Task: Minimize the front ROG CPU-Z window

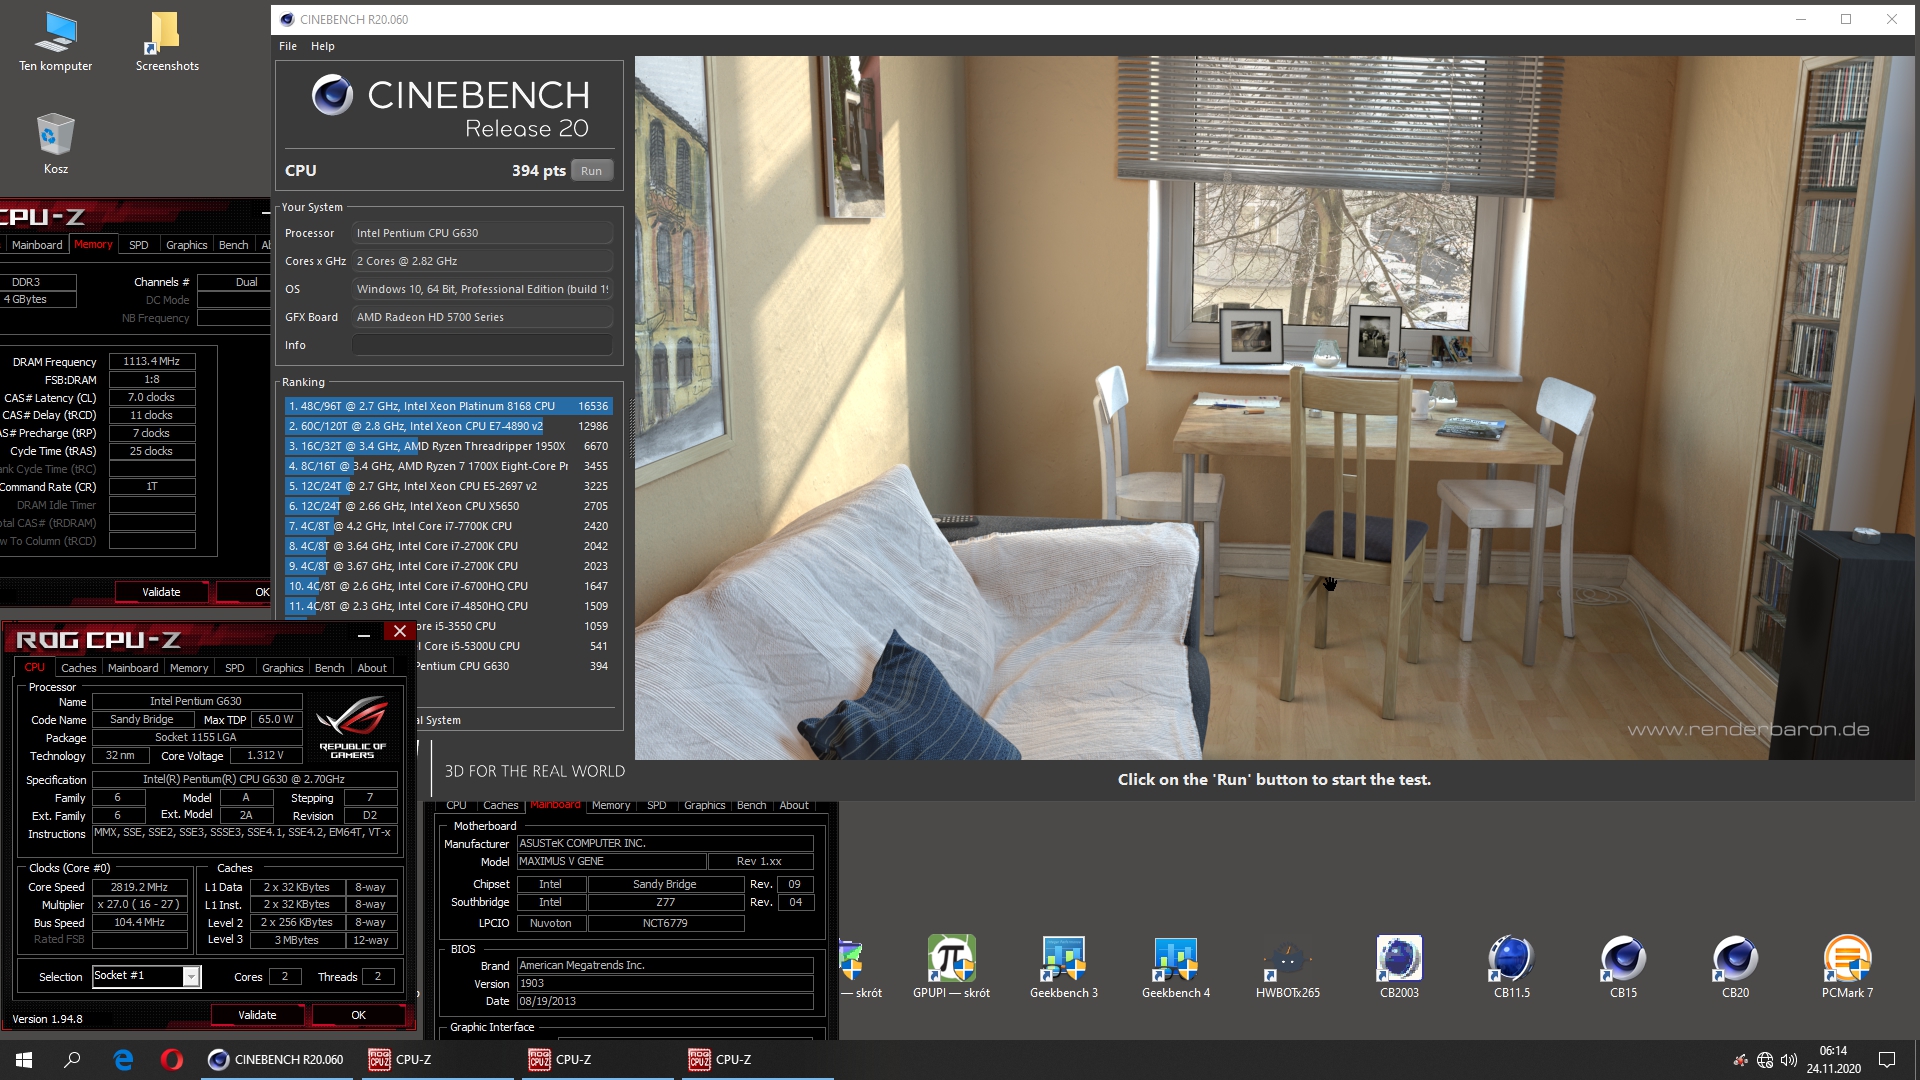Action: point(364,633)
